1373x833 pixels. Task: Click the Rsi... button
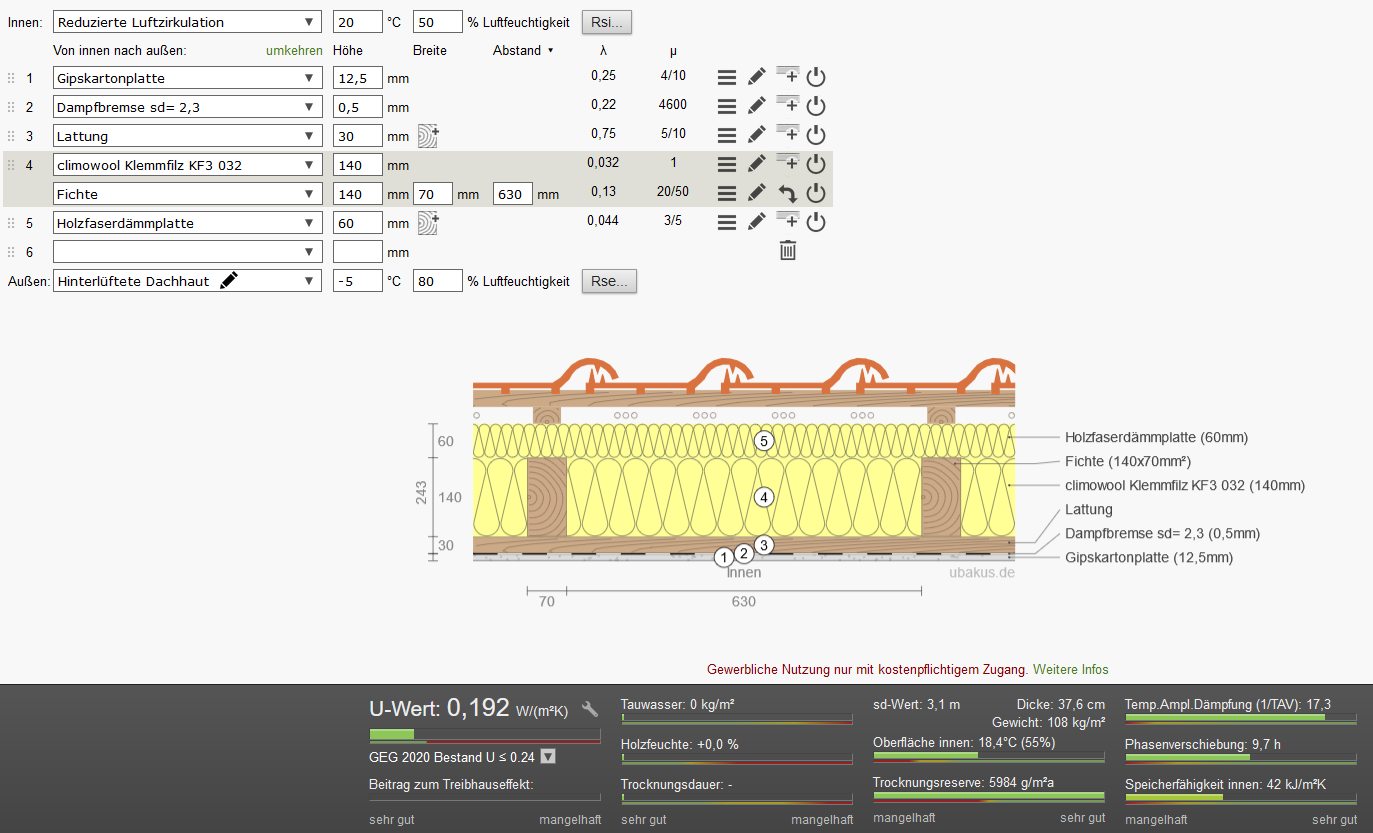607,22
